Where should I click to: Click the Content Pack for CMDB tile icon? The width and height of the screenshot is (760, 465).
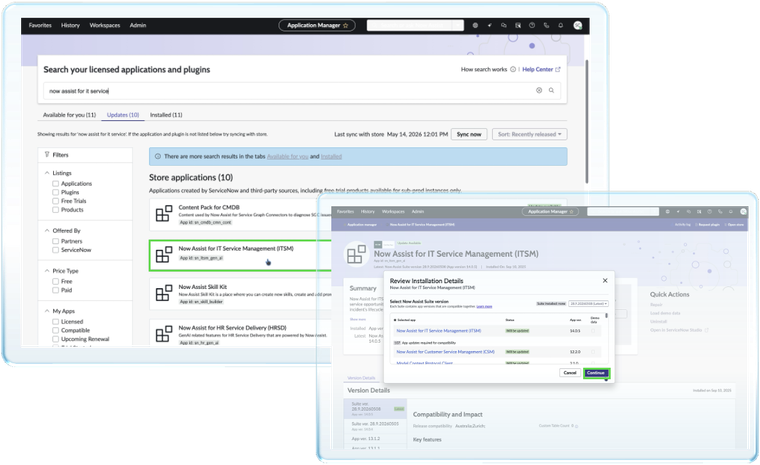click(164, 213)
